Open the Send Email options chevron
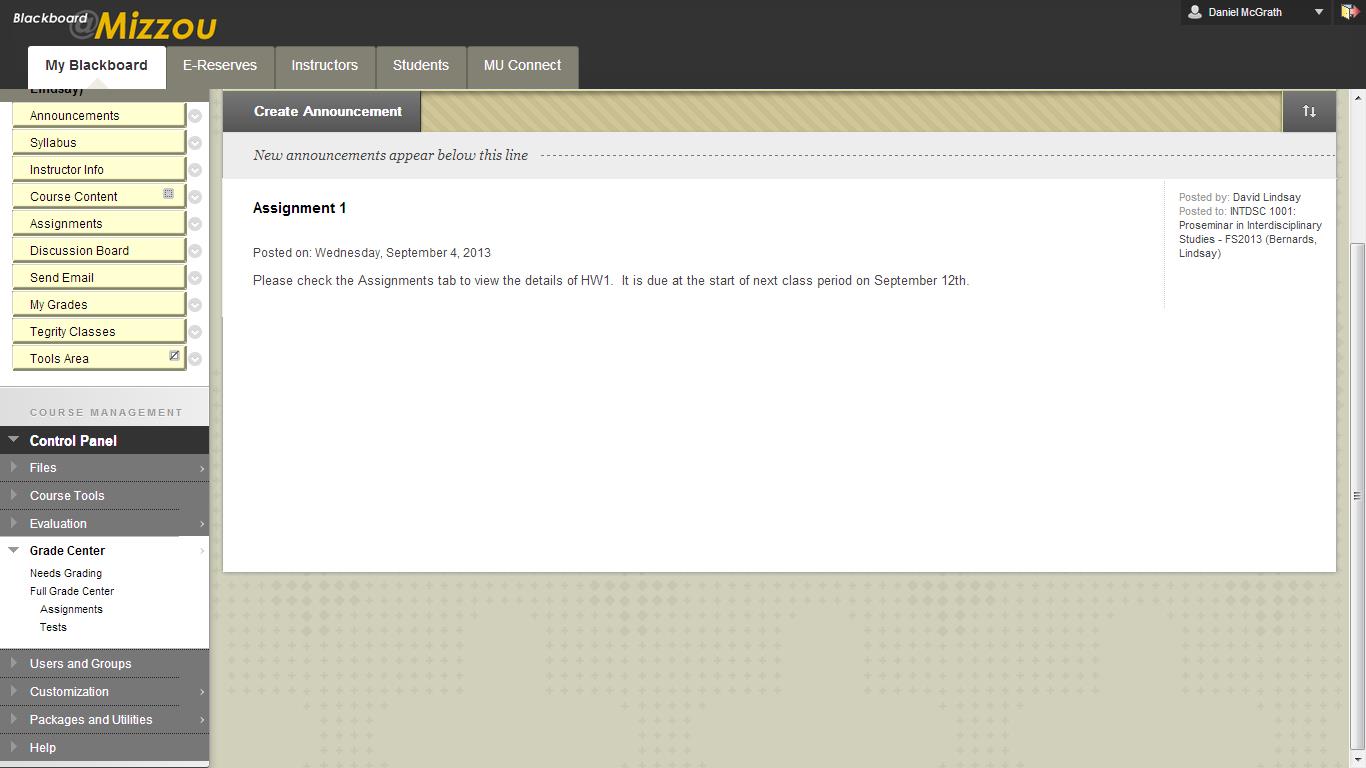Image resolution: width=1366 pixels, height=768 pixels. pyautogui.click(x=195, y=278)
